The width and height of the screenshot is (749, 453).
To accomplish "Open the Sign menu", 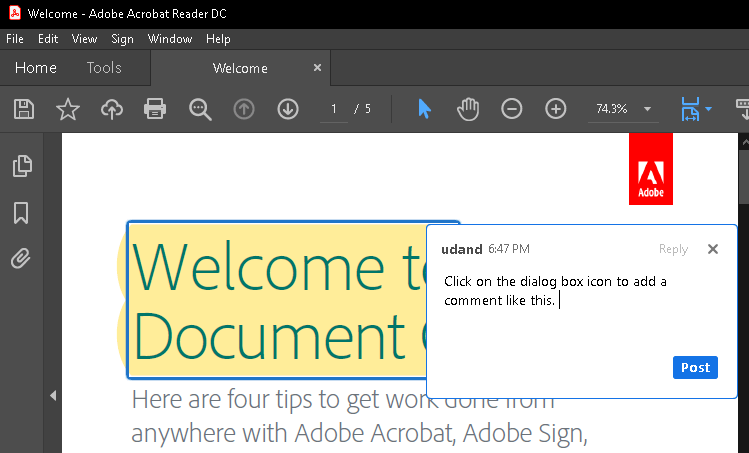I will click(122, 39).
